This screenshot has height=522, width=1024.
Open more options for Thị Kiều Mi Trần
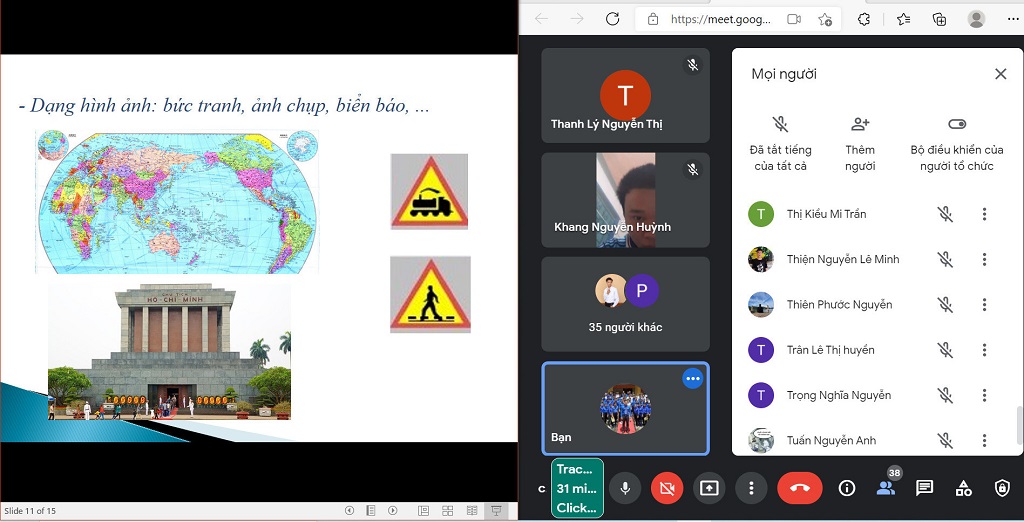(x=984, y=214)
